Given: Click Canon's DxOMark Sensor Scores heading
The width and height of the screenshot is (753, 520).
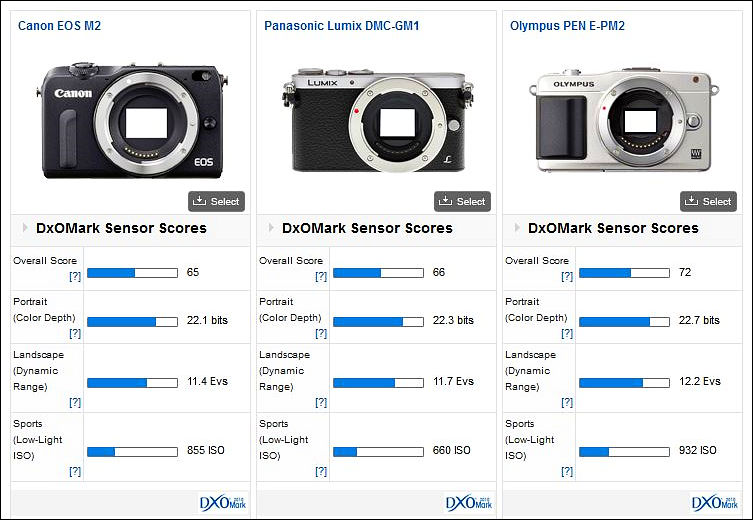Looking at the screenshot, I should [x=121, y=228].
